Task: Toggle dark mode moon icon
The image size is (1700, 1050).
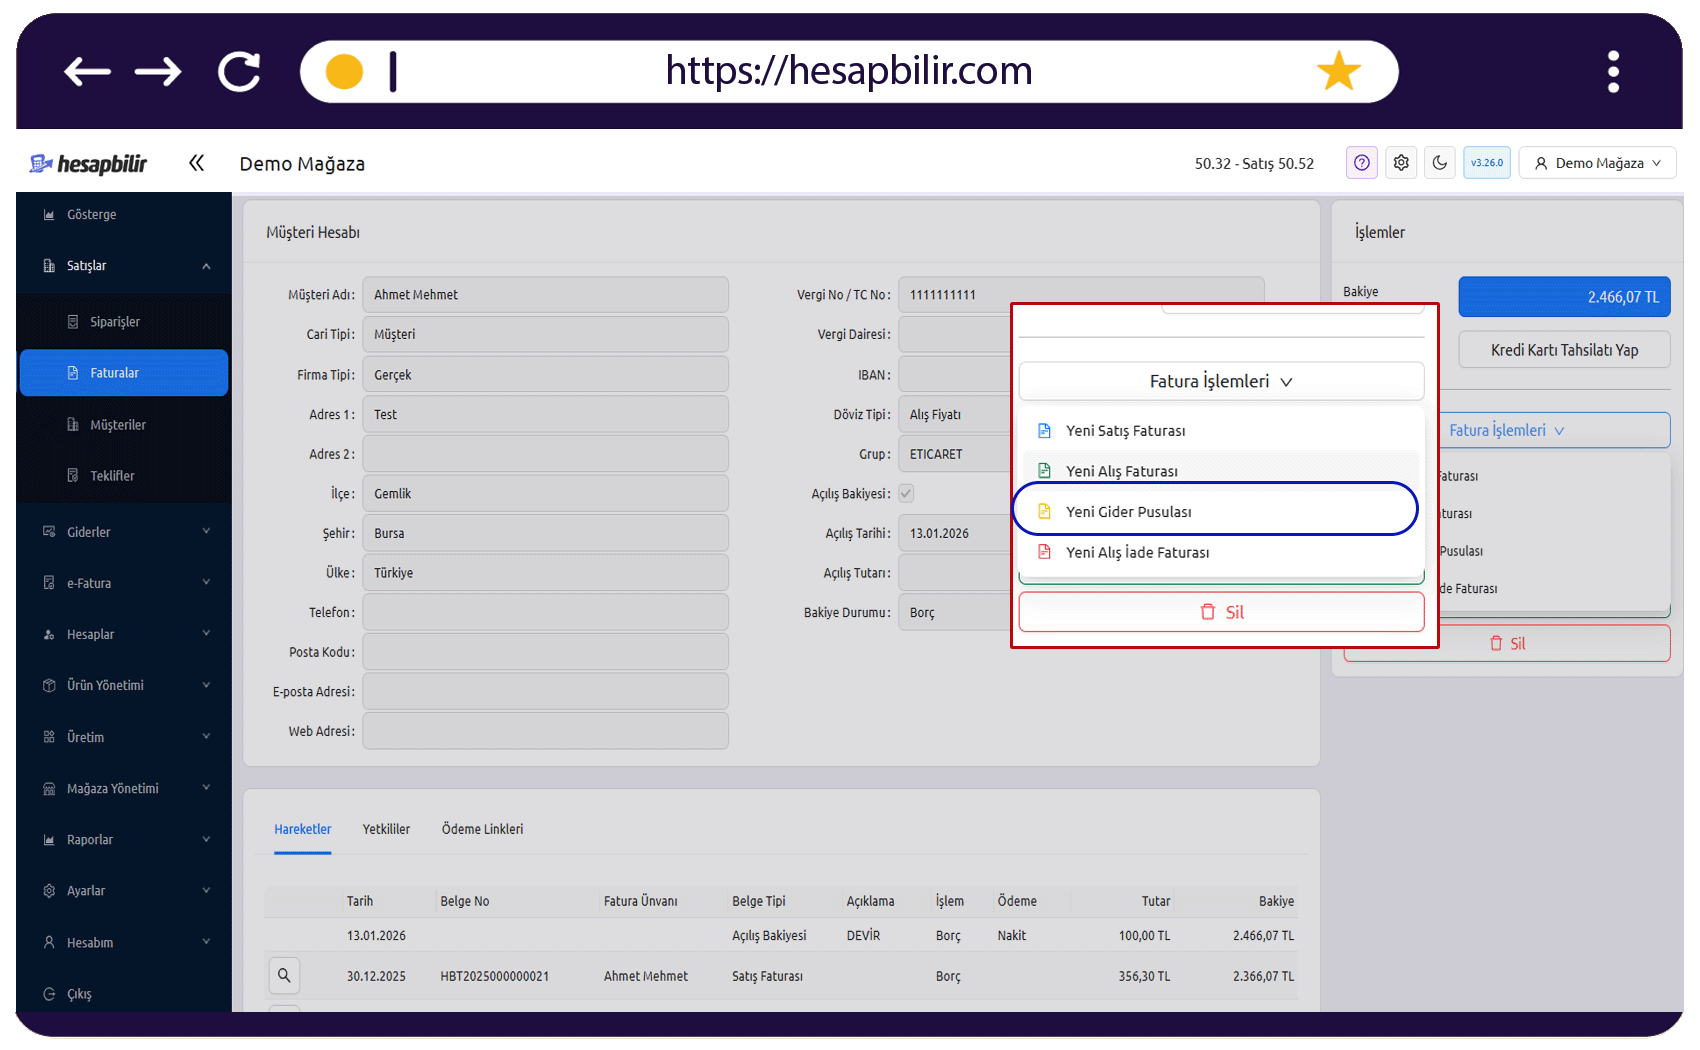Action: pos(1440,163)
